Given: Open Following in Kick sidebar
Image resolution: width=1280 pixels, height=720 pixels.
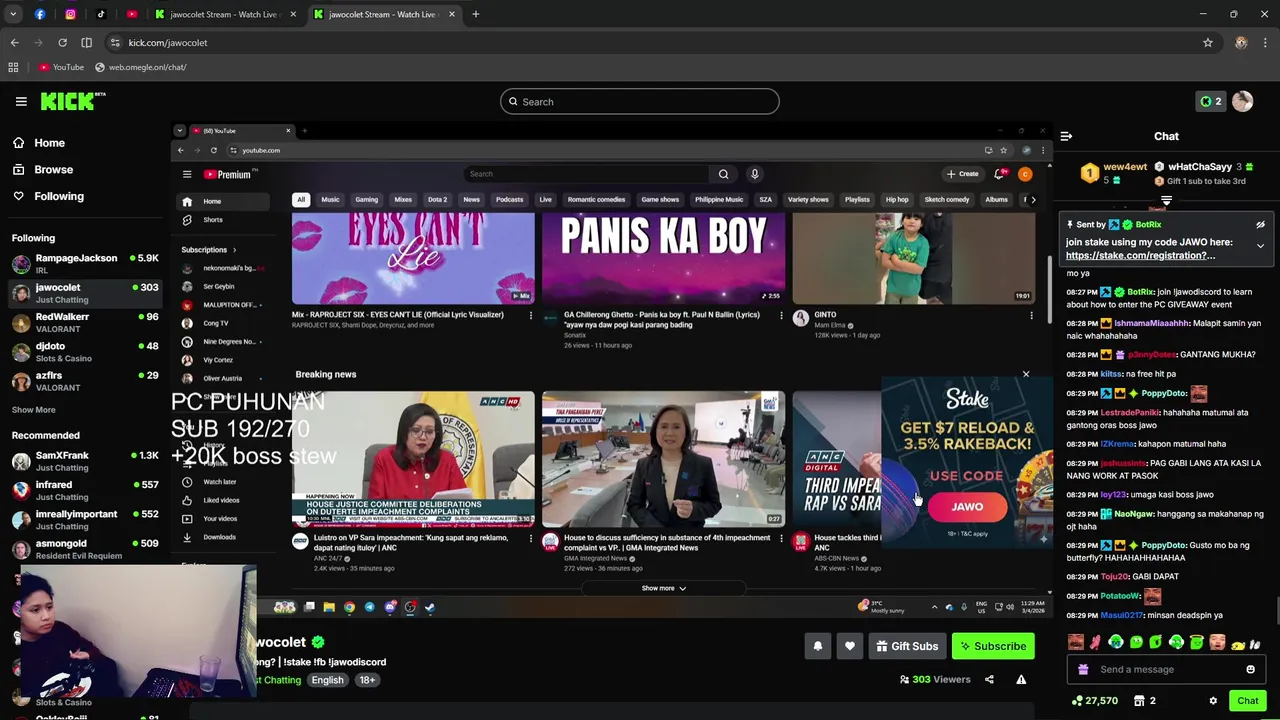Looking at the screenshot, I should coord(58,196).
